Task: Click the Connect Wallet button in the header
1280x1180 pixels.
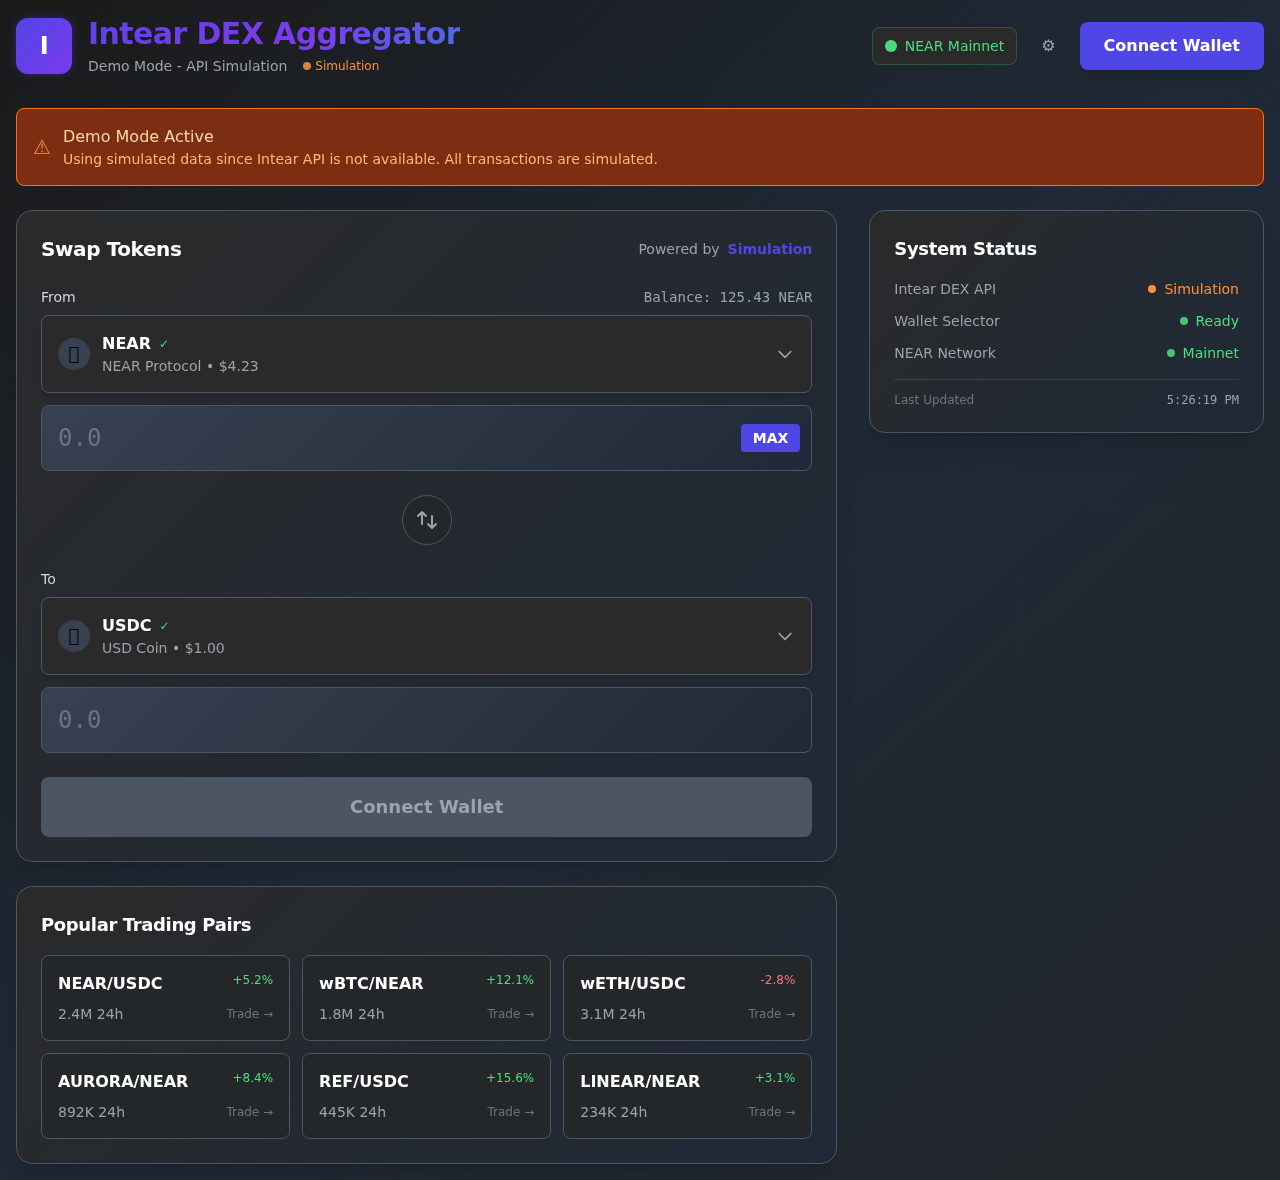Action: (x=1171, y=45)
